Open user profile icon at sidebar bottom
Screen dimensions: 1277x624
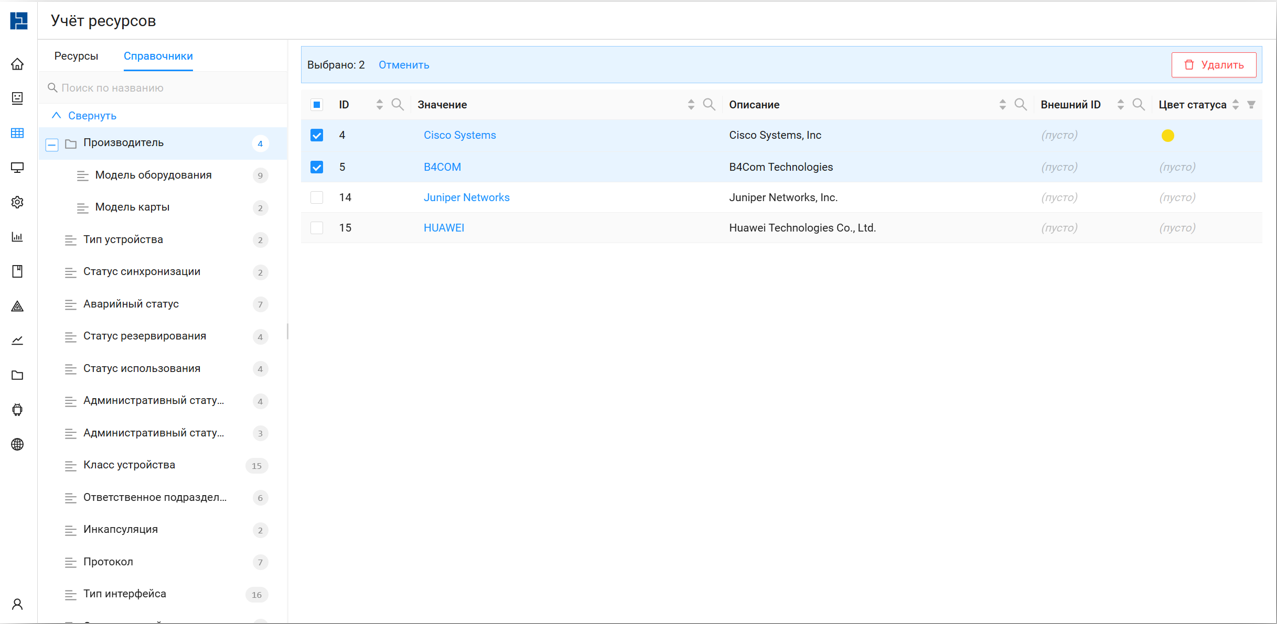[17, 604]
